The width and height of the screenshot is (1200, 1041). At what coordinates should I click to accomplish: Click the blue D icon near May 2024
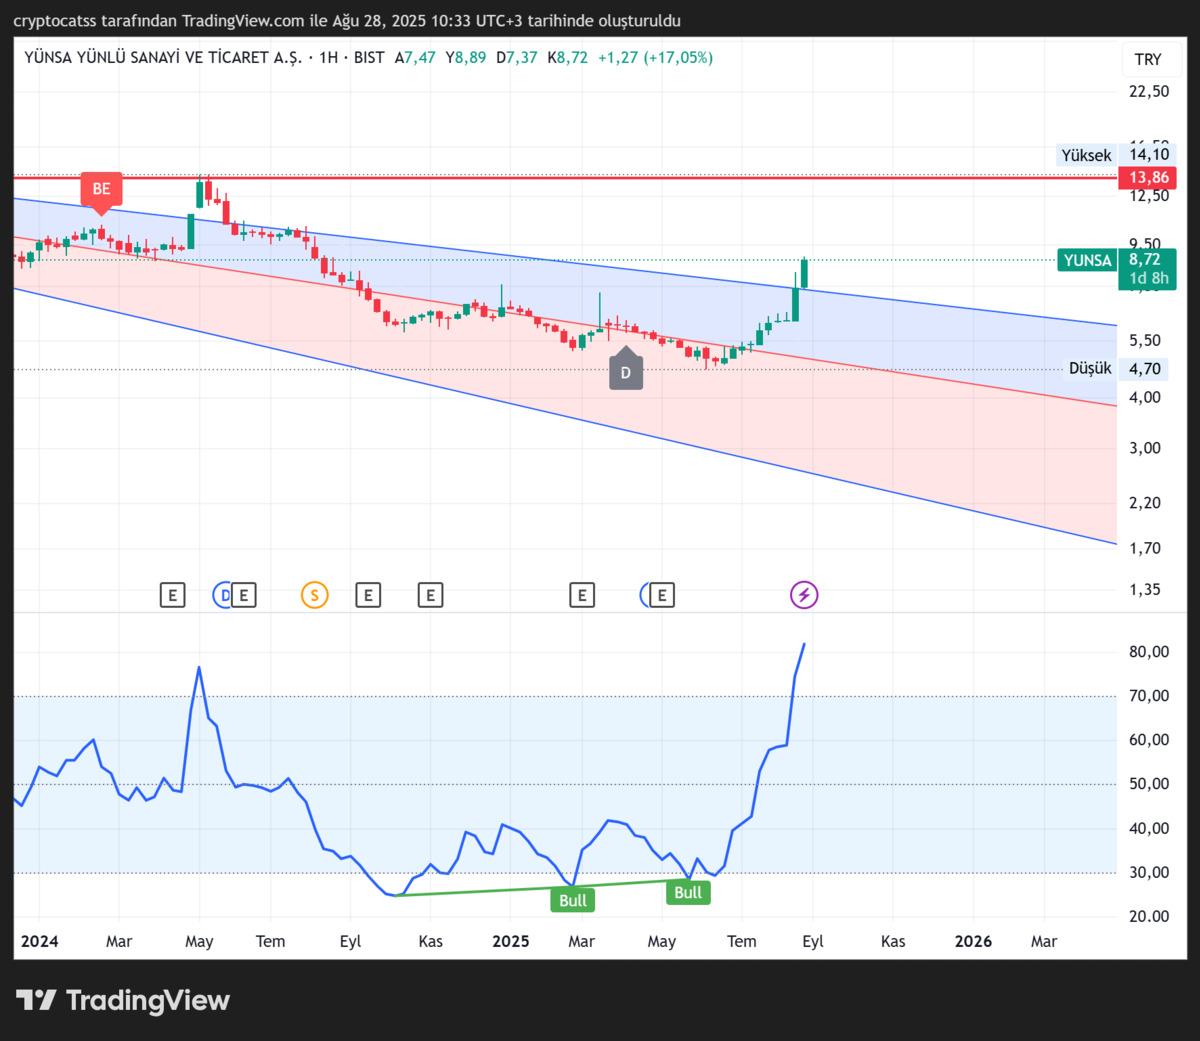click(223, 596)
